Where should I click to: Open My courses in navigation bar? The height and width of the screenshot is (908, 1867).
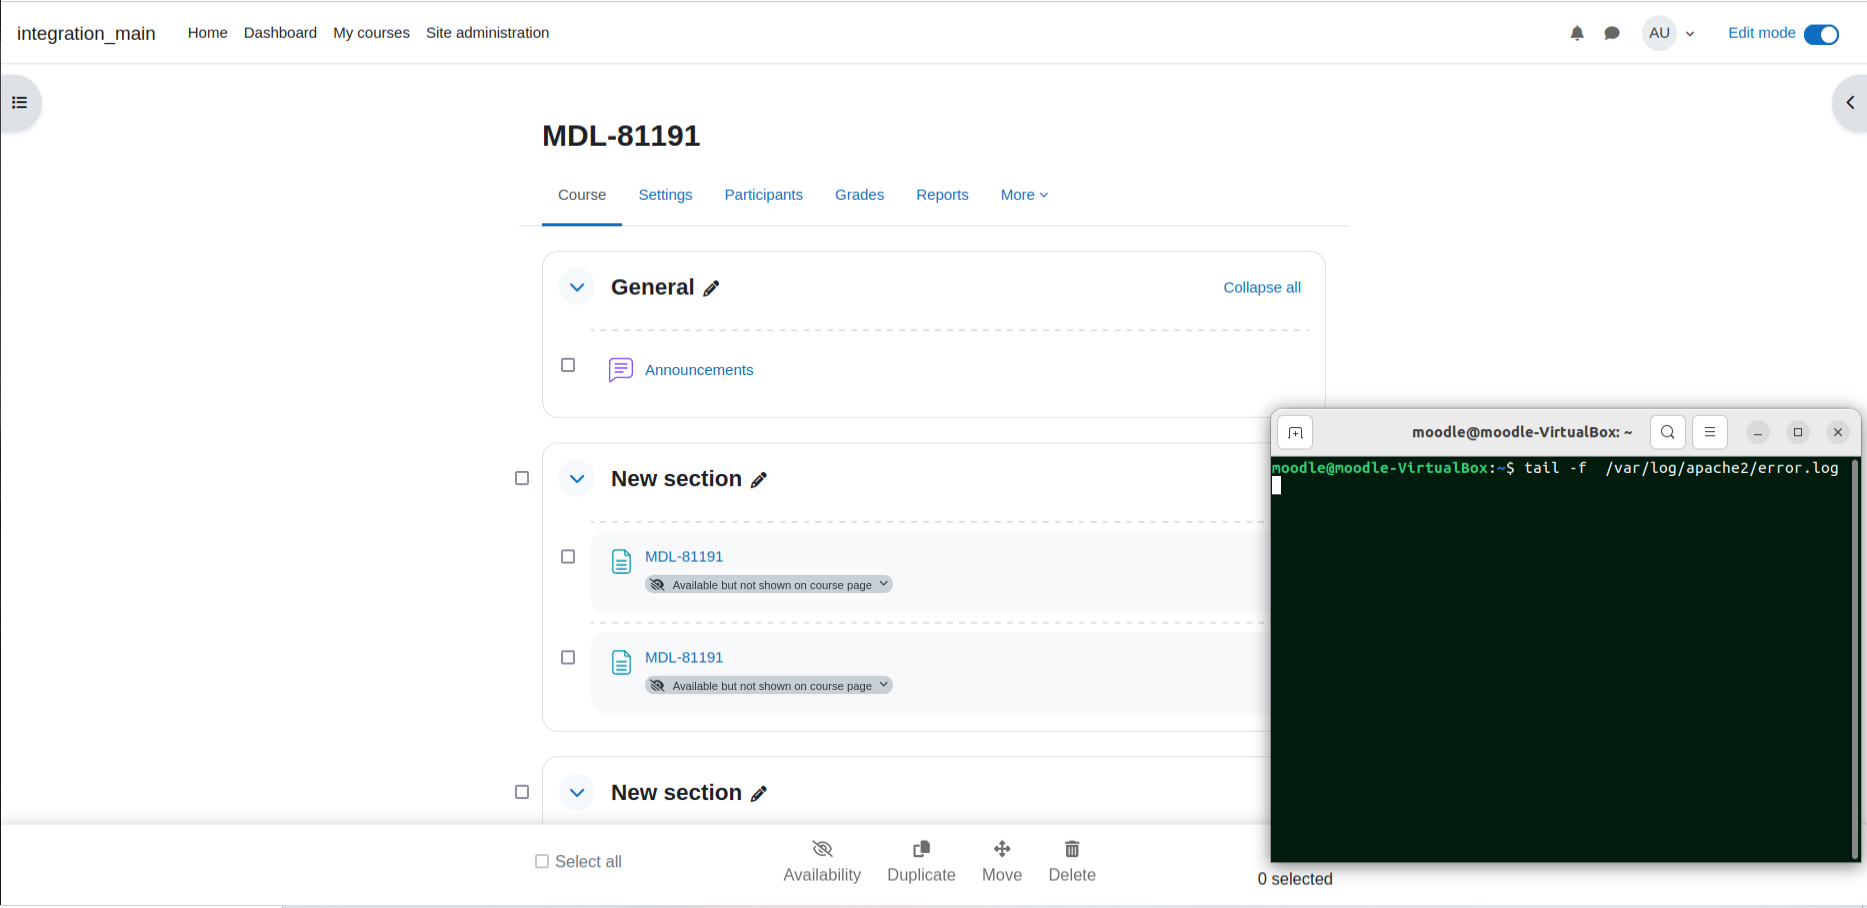coord(371,33)
